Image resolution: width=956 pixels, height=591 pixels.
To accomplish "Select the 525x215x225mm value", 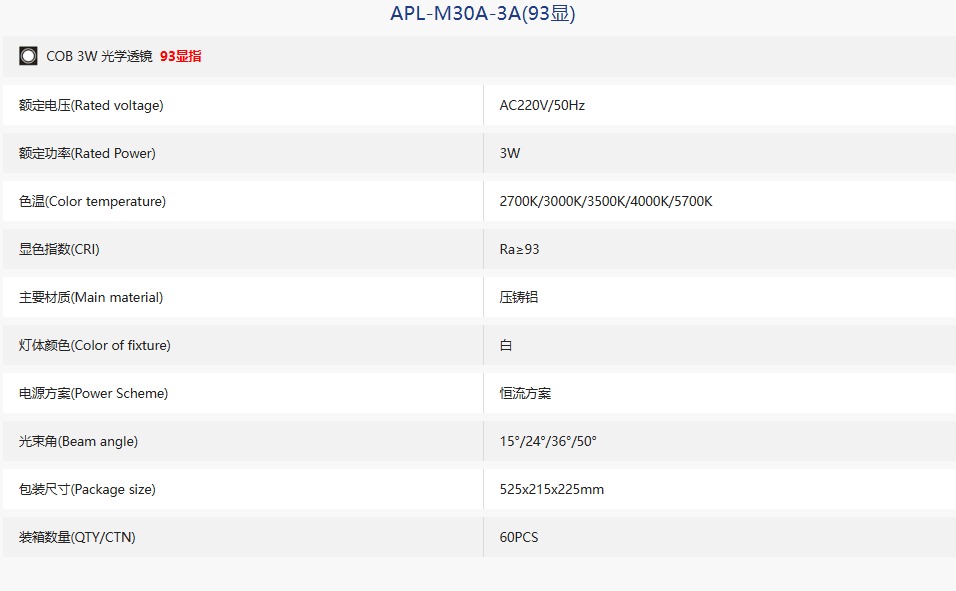I will click(x=552, y=489).
